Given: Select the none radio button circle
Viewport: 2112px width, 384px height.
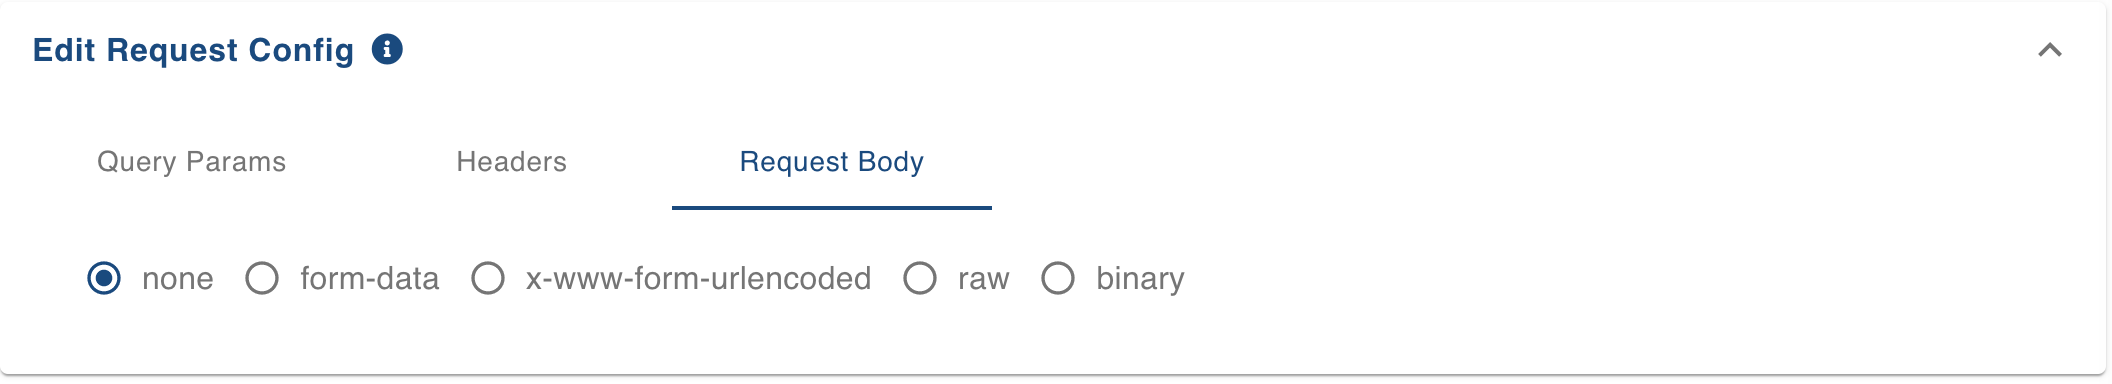Looking at the screenshot, I should click(104, 278).
